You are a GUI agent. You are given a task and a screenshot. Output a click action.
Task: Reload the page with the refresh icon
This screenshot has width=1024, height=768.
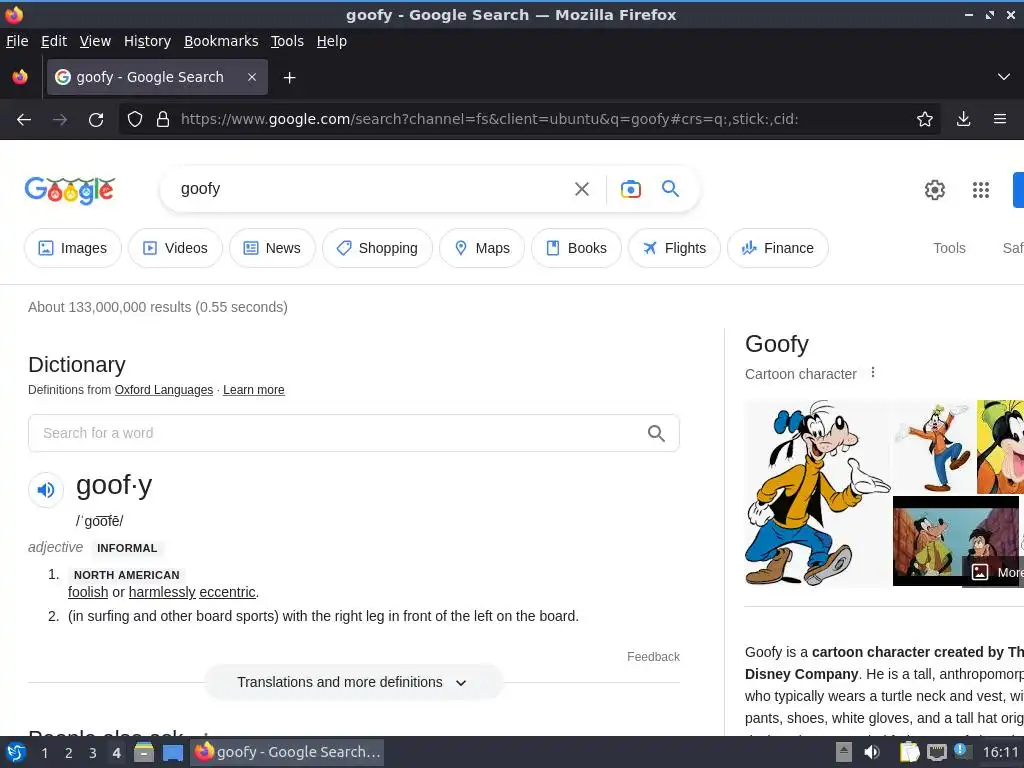point(96,120)
